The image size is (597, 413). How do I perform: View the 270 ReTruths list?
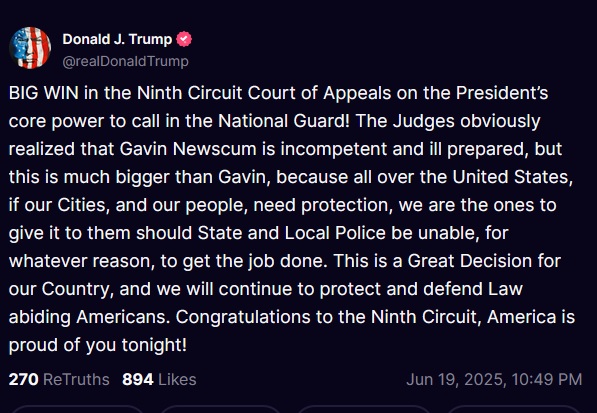[x=59, y=380]
